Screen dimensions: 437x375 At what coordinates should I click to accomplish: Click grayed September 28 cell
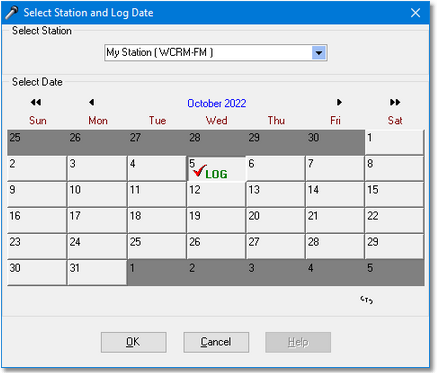pos(216,142)
